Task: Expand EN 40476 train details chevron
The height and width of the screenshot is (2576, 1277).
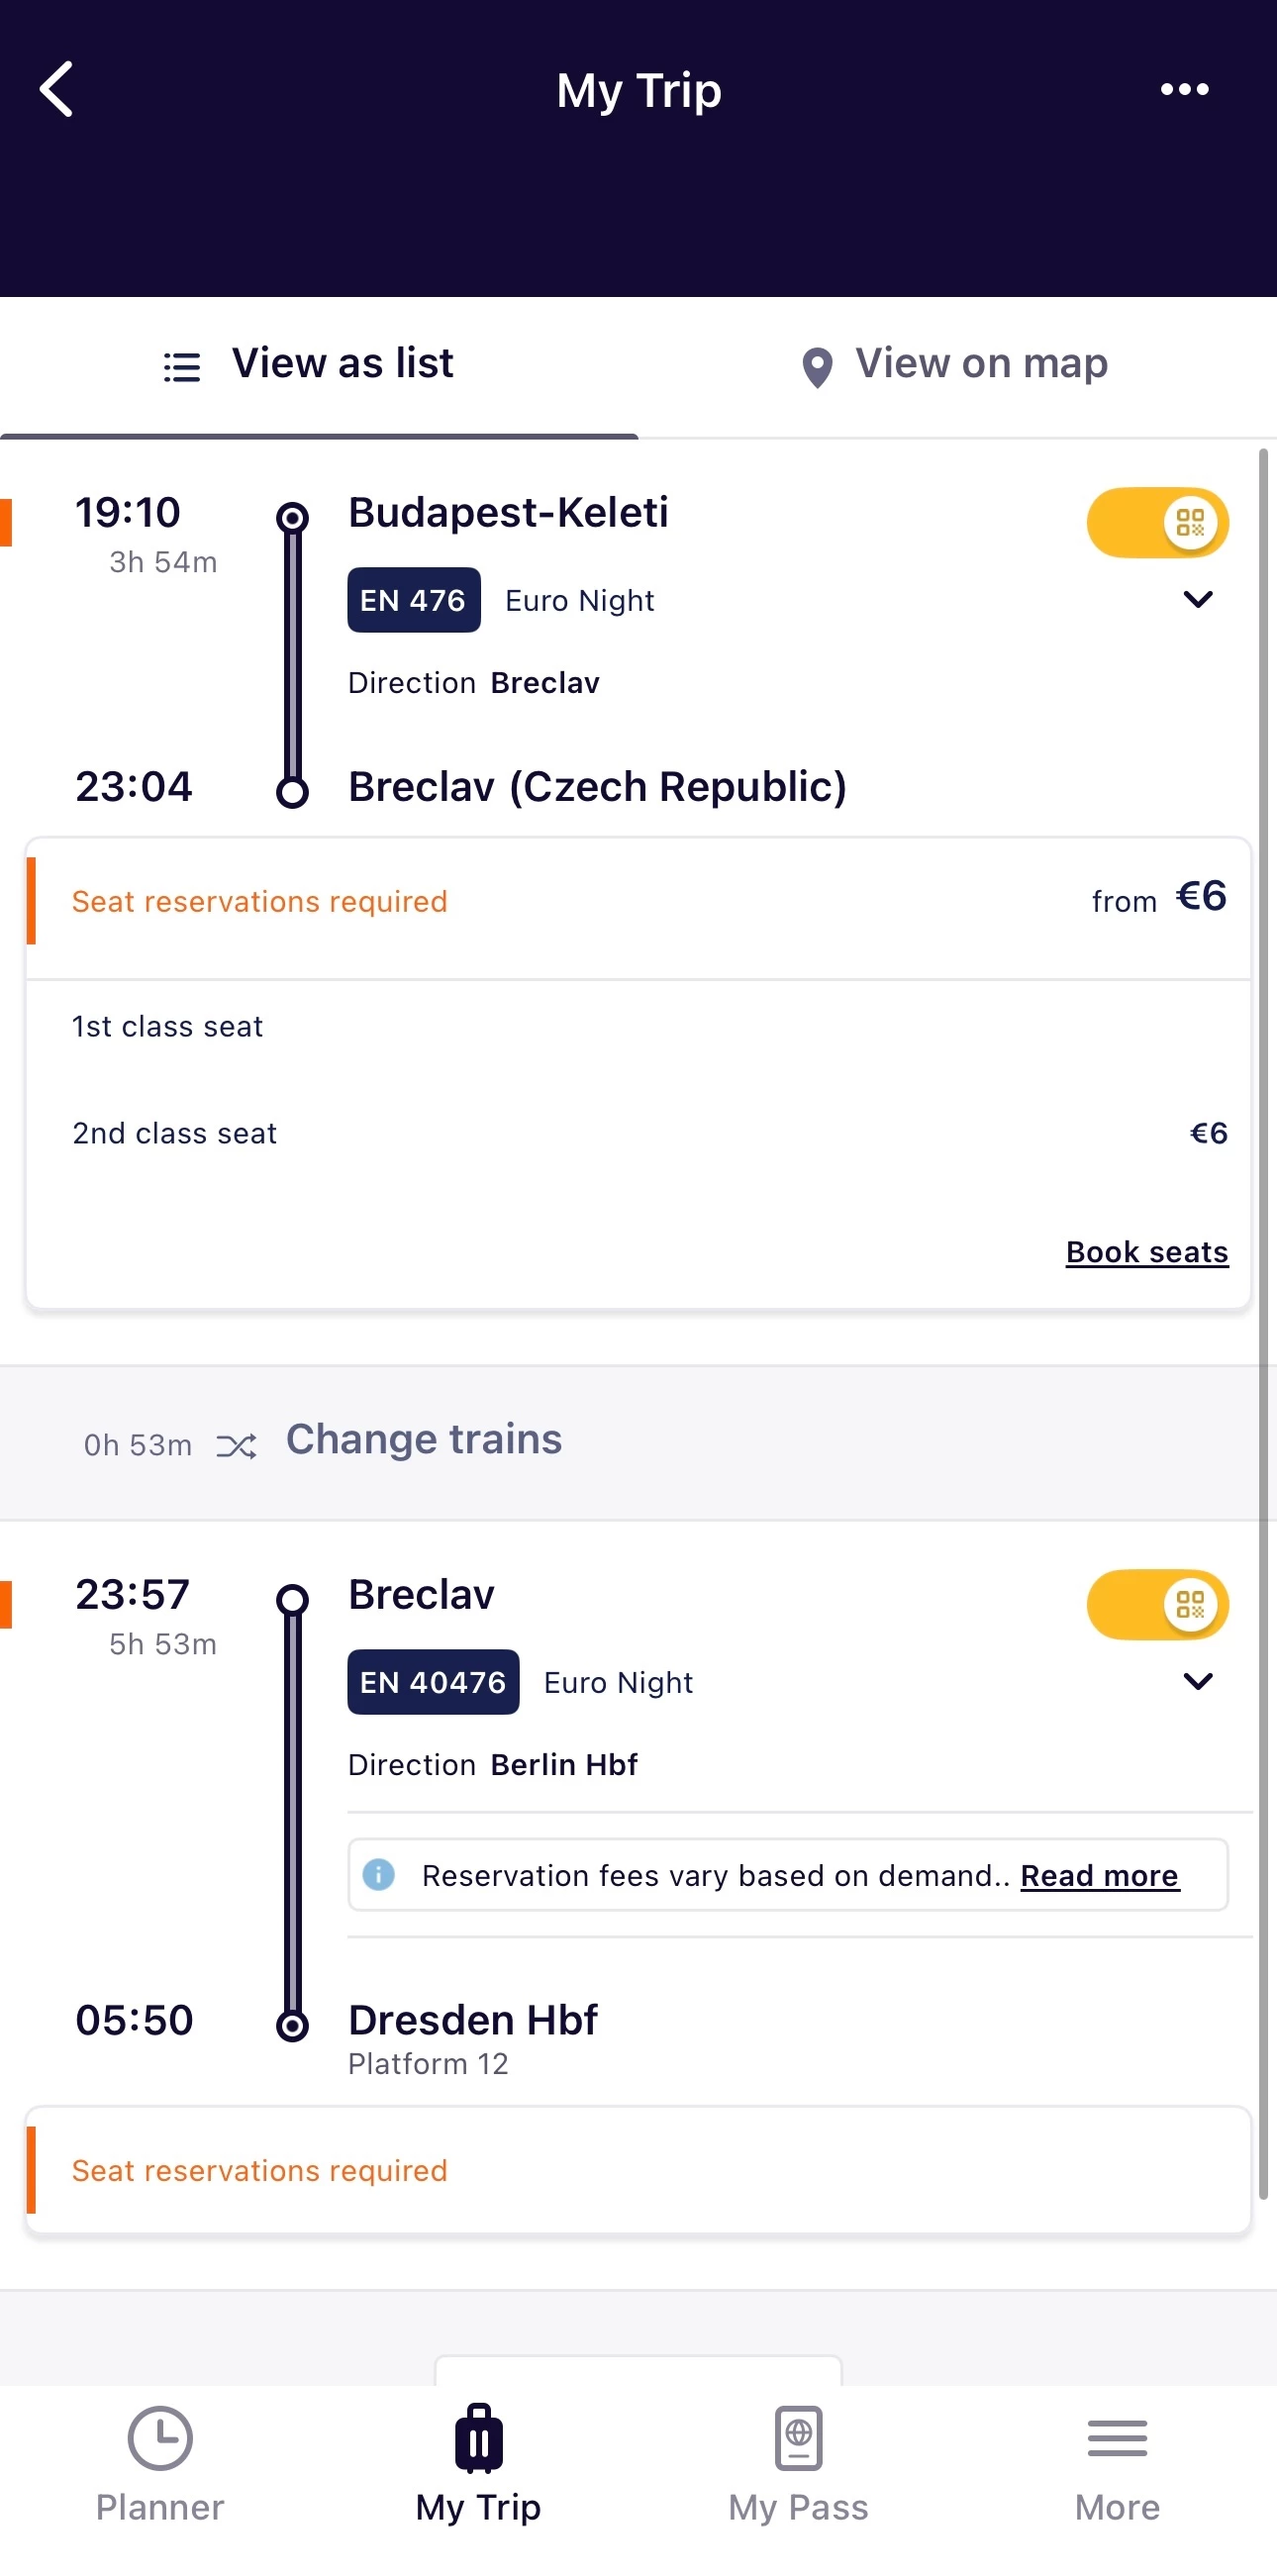Action: (x=1197, y=1681)
